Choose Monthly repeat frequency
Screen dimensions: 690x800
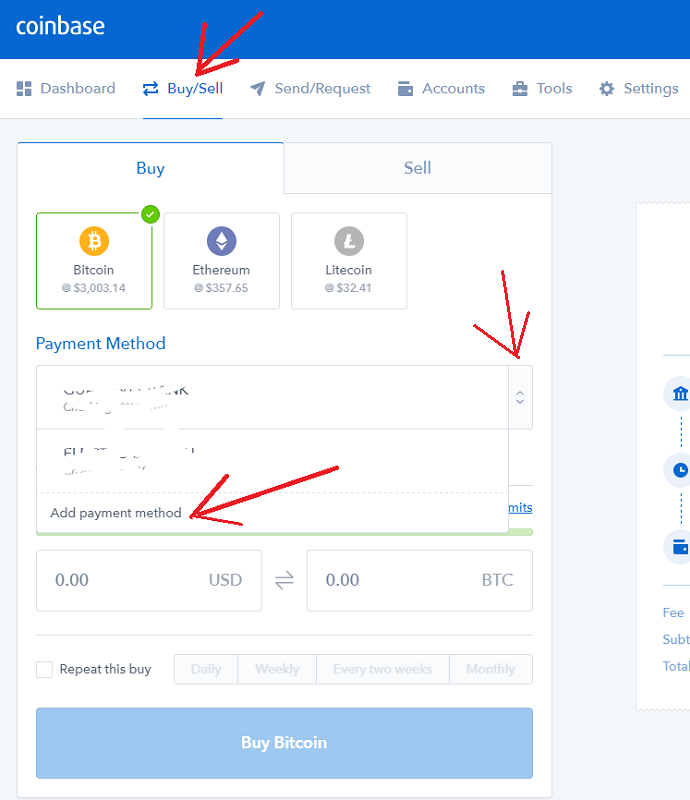(491, 669)
